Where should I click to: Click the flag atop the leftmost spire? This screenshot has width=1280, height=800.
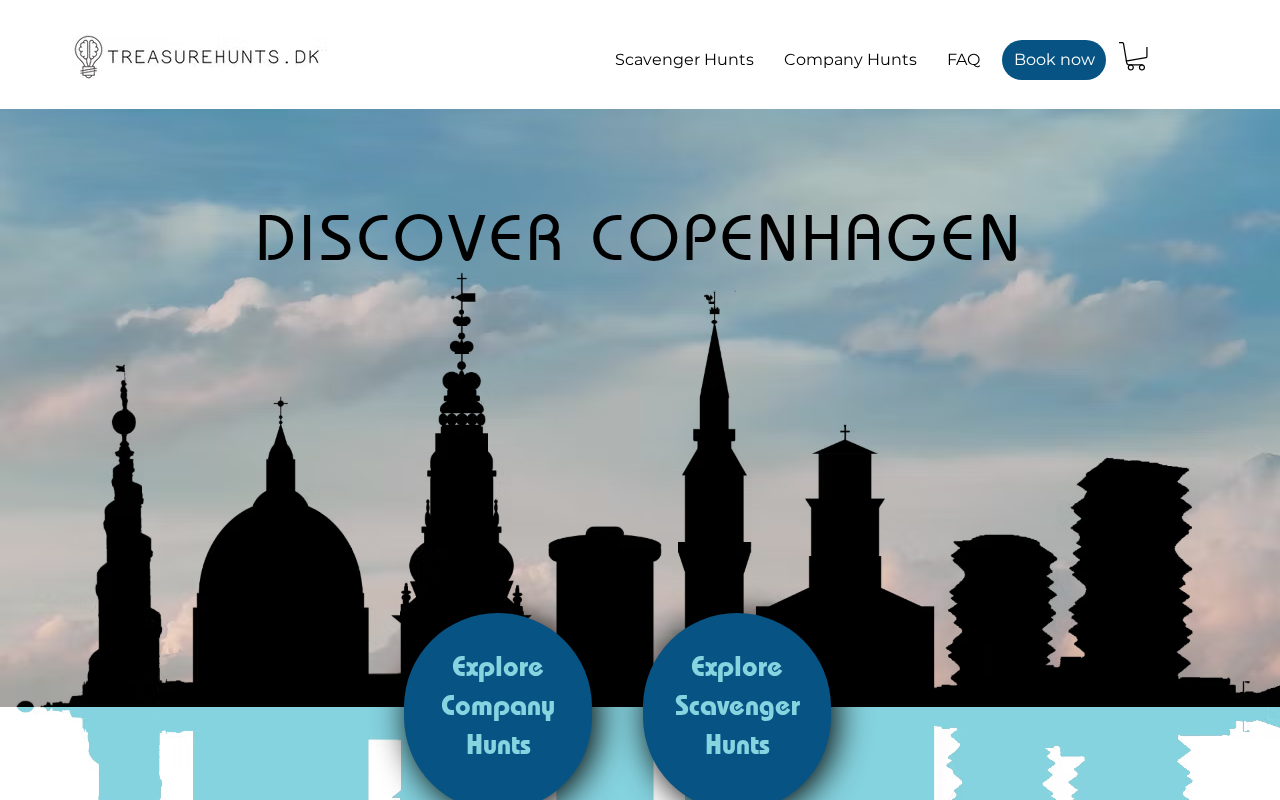[120, 369]
